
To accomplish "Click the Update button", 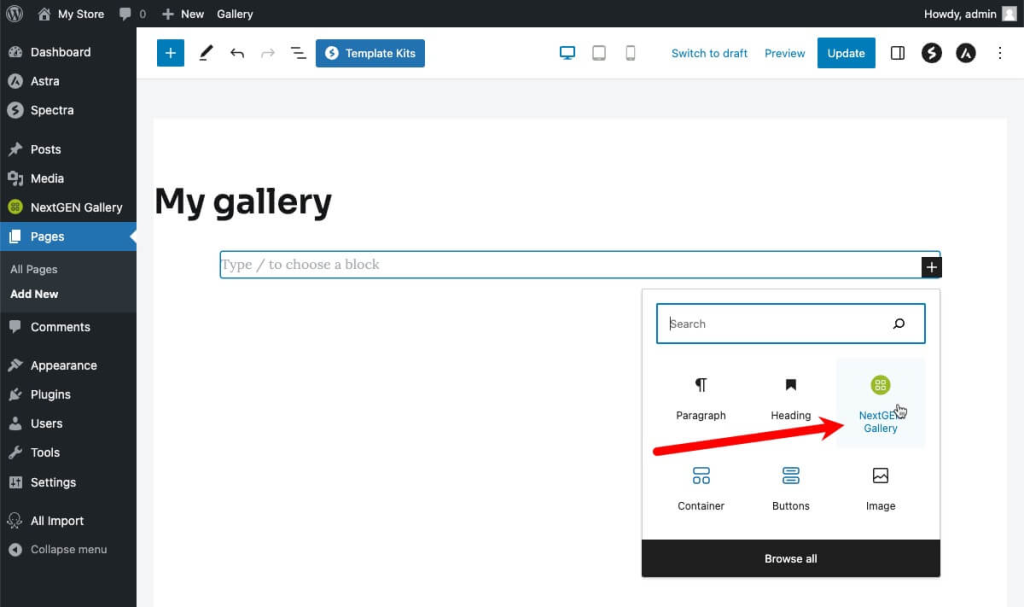I will point(846,53).
